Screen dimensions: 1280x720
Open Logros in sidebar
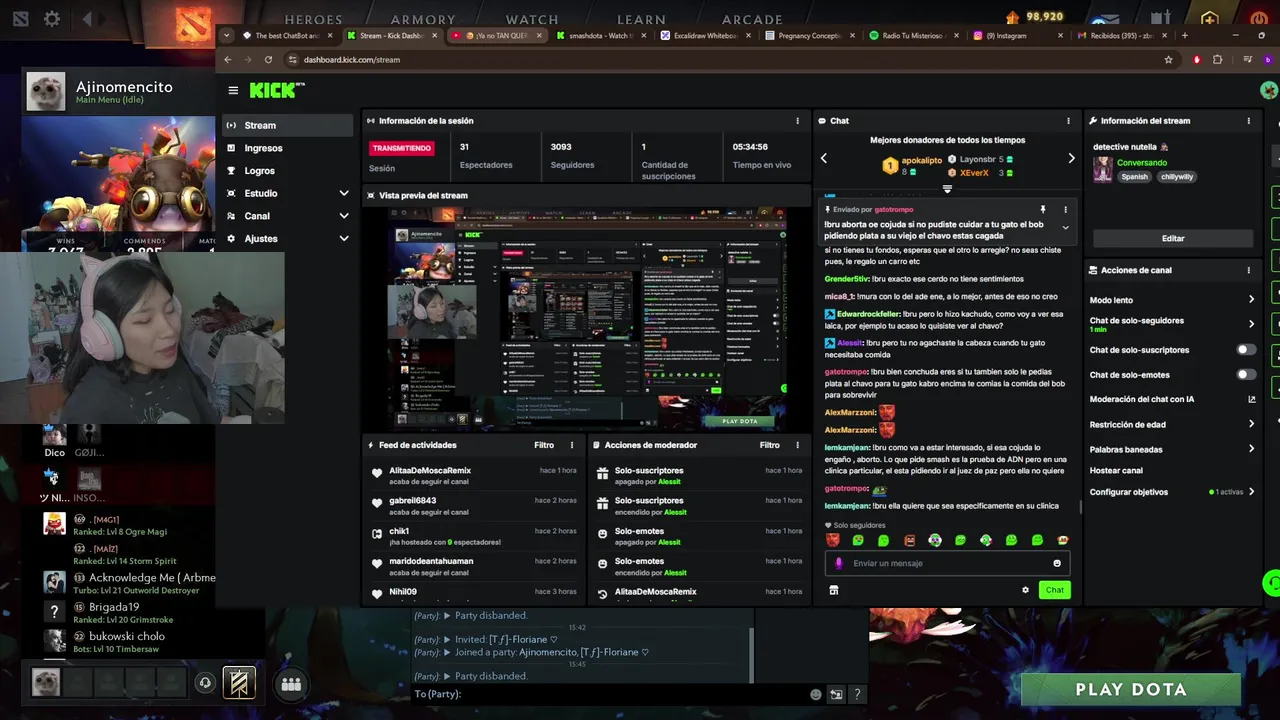pyautogui.click(x=288, y=171)
